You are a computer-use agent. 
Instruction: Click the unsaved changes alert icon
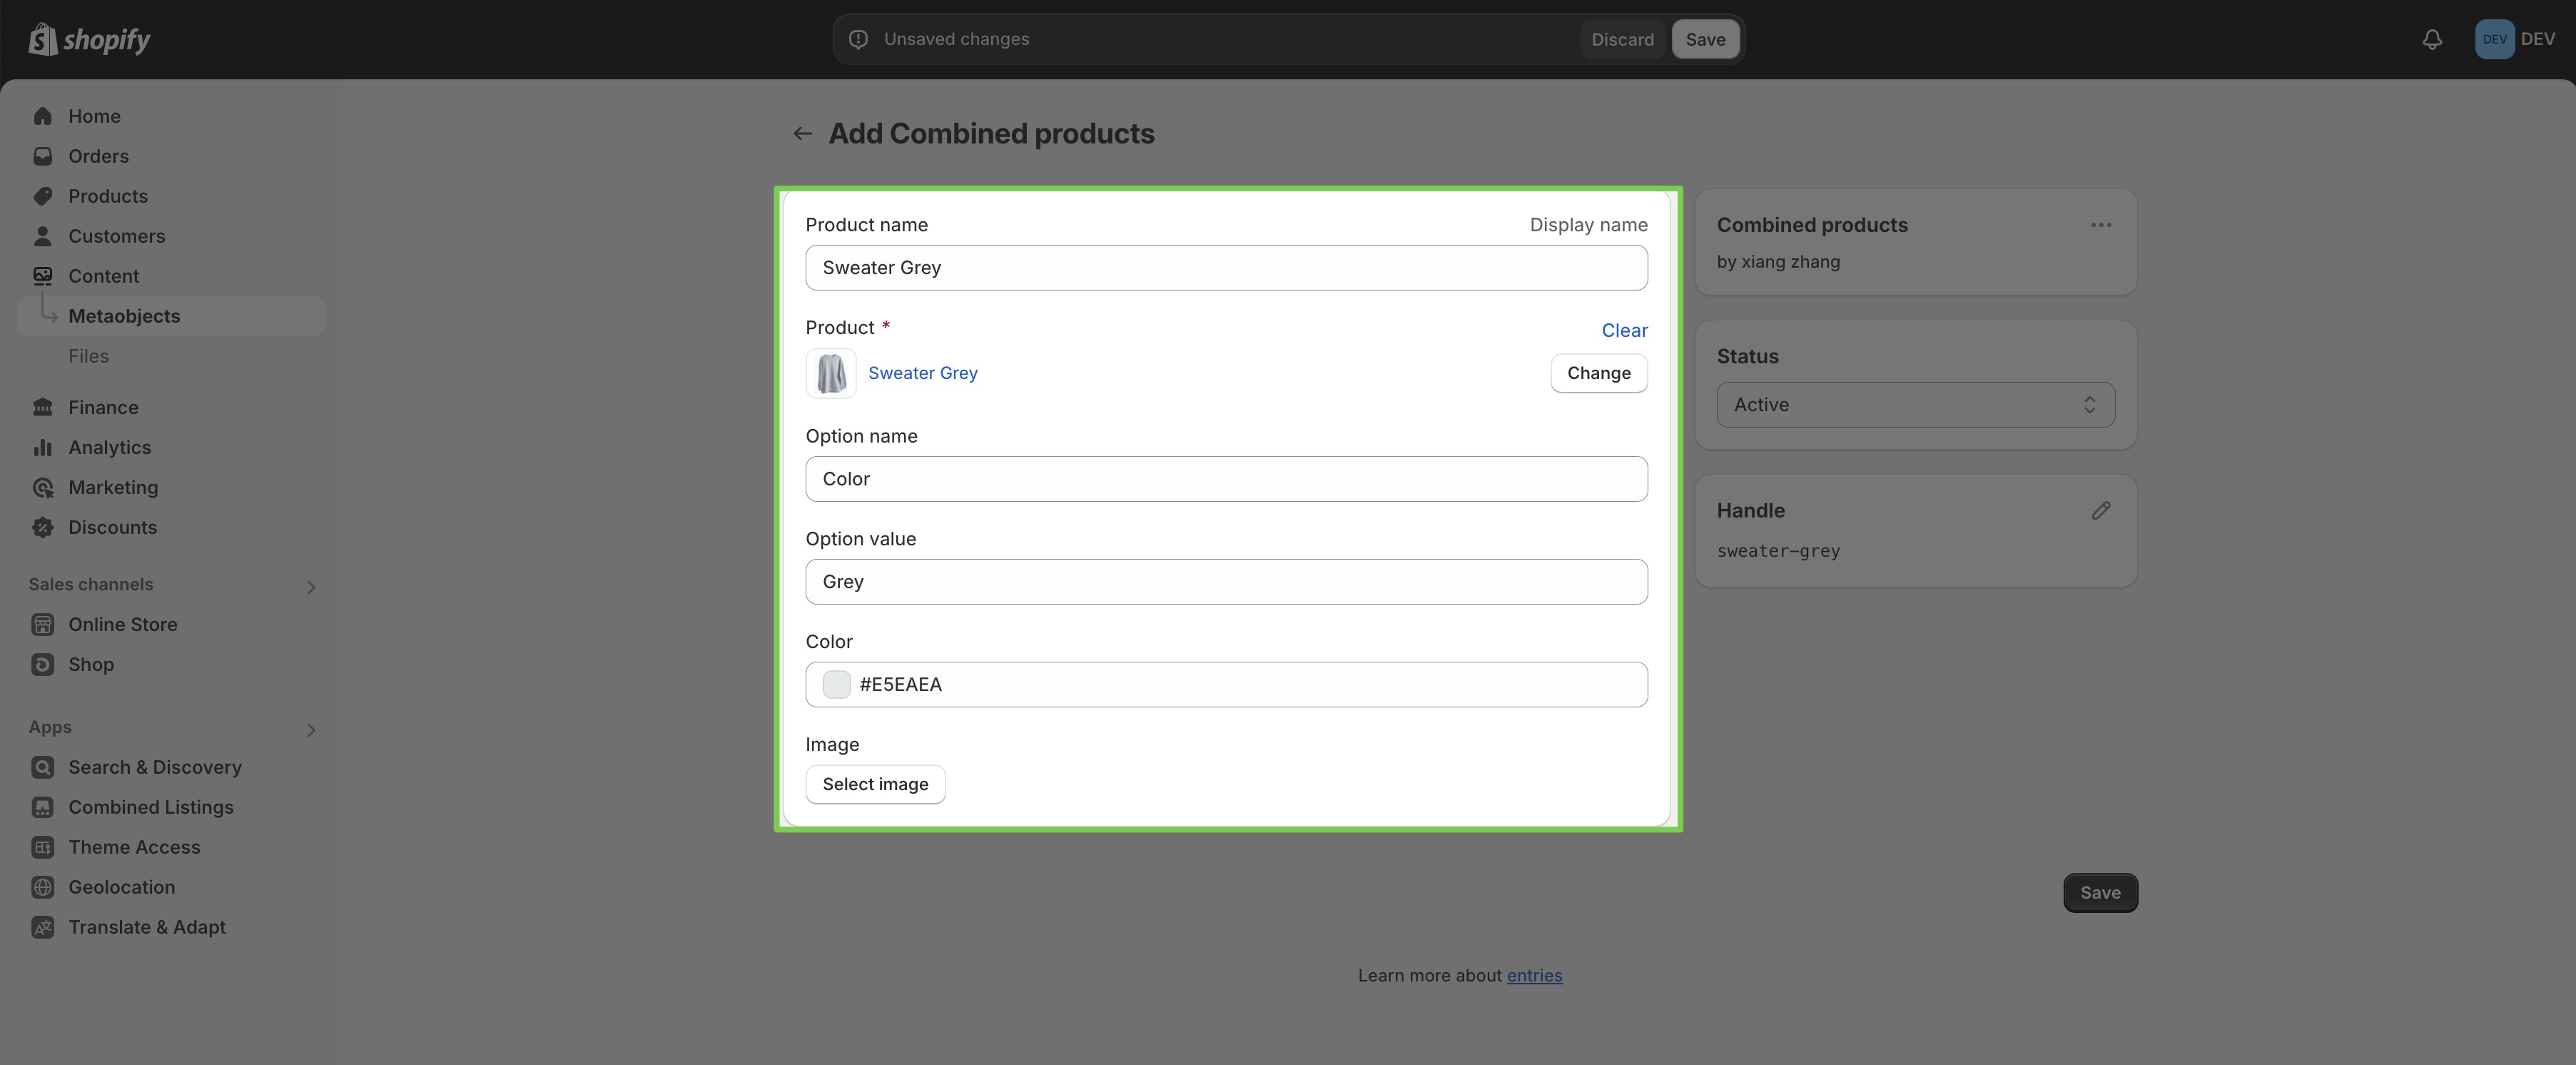[x=858, y=39]
